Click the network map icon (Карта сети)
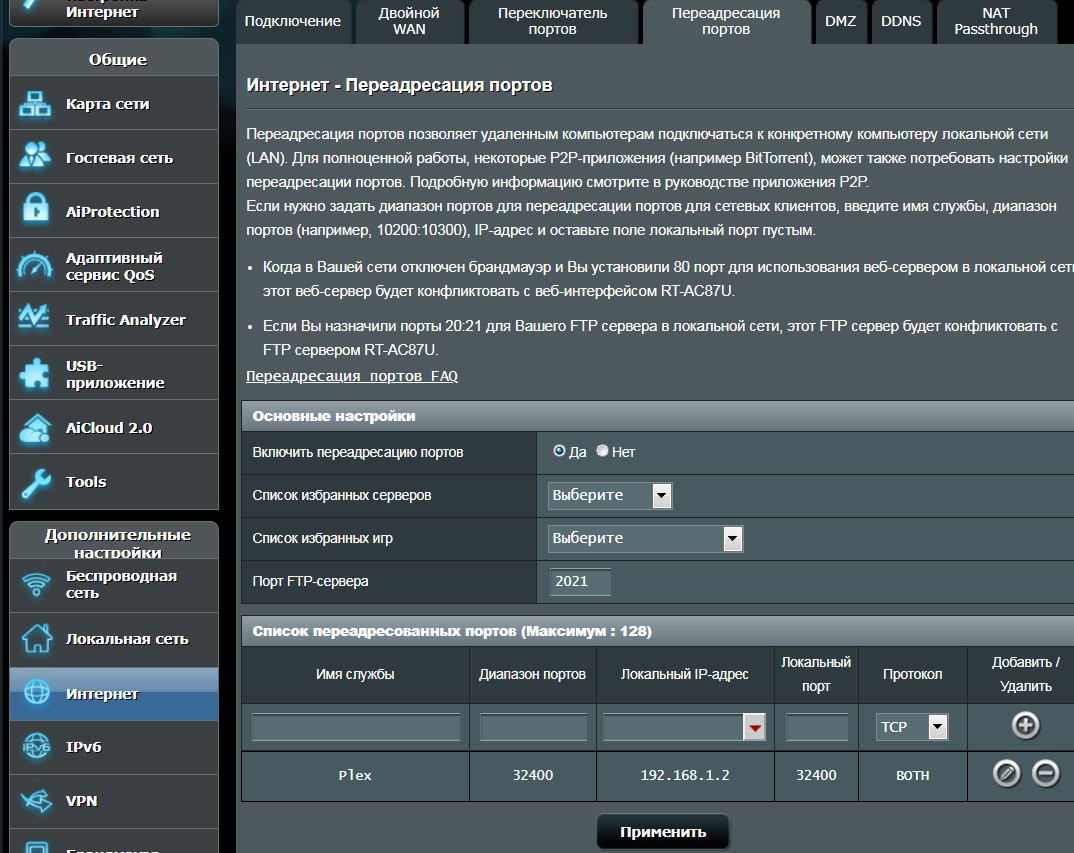The image size is (1074, 853). pos(36,104)
